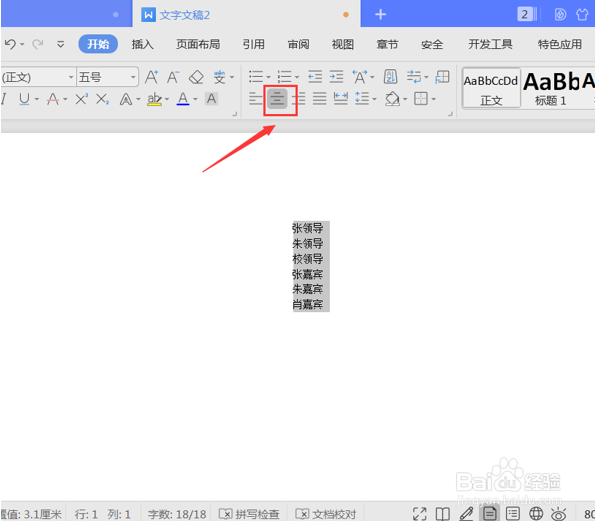Decrease font size with A- icon
This screenshot has height=521, width=595.
pyautogui.click(x=173, y=77)
